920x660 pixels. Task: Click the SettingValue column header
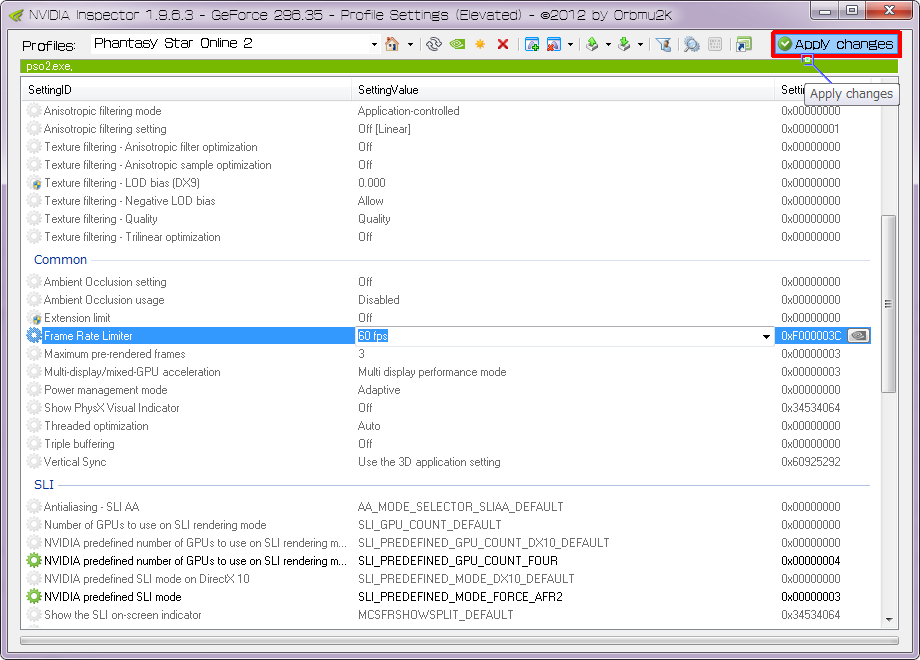(563, 90)
